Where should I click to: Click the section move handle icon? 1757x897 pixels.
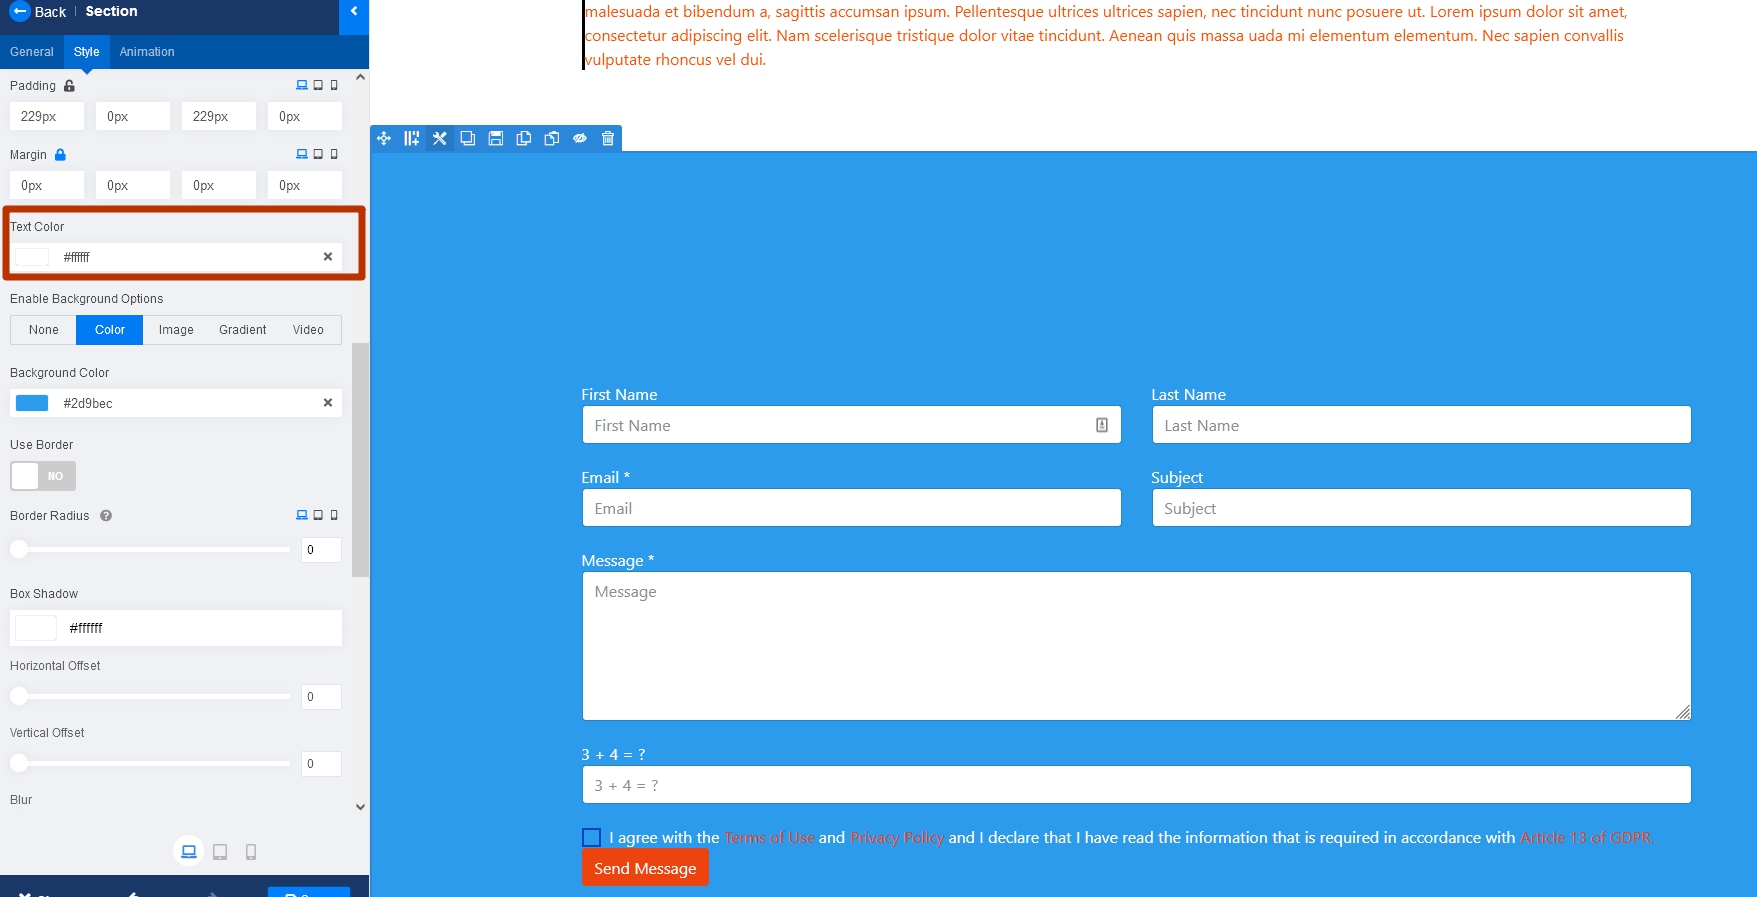point(384,139)
